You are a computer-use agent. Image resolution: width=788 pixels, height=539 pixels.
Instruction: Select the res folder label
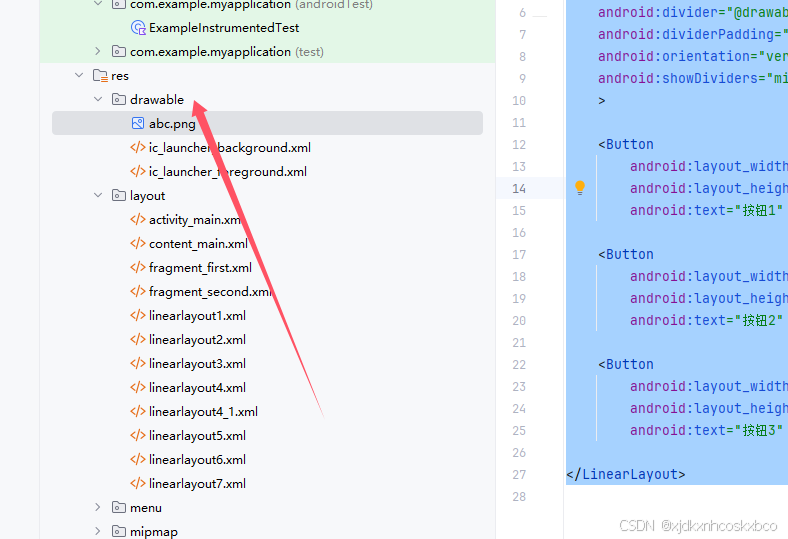pyautogui.click(x=120, y=76)
